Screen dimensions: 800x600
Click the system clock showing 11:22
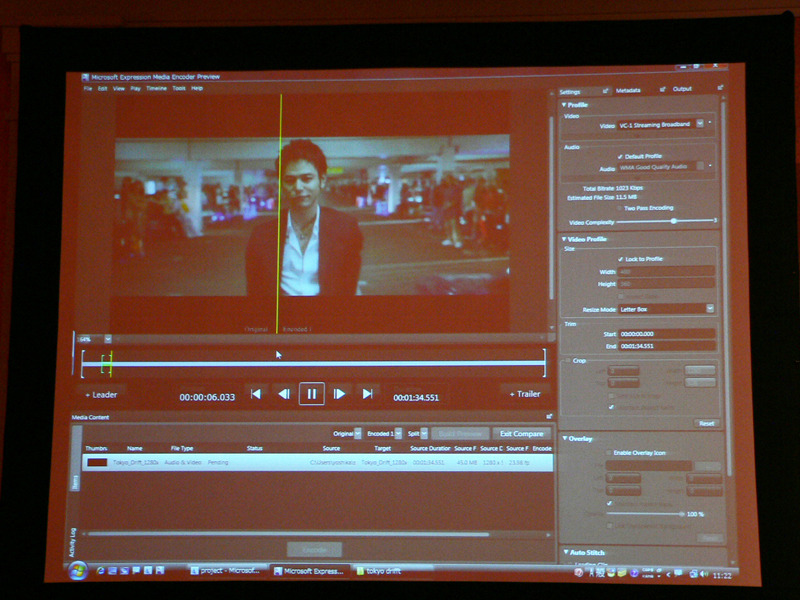(722, 576)
